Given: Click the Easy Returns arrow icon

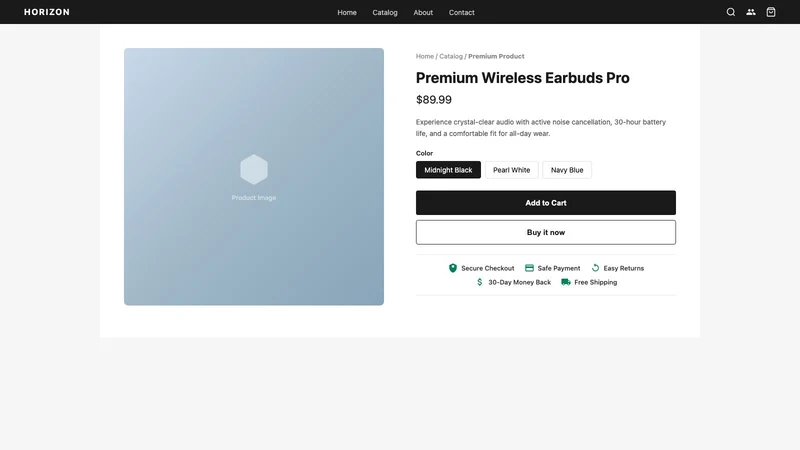Looking at the screenshot, I should (x=595, y=268).
